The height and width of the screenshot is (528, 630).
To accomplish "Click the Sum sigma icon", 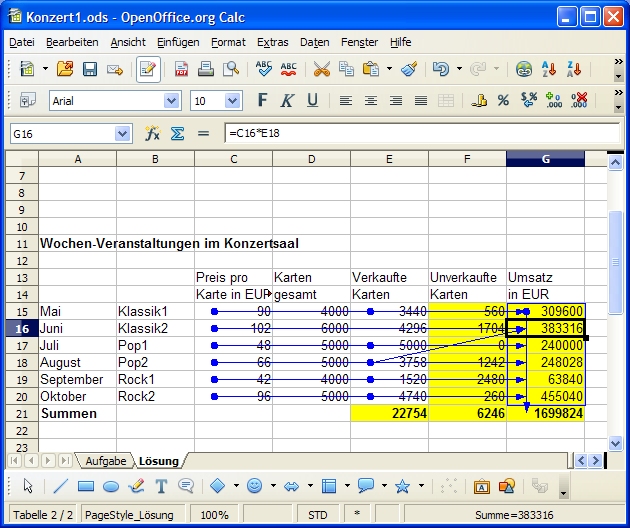I will point(177,133).
